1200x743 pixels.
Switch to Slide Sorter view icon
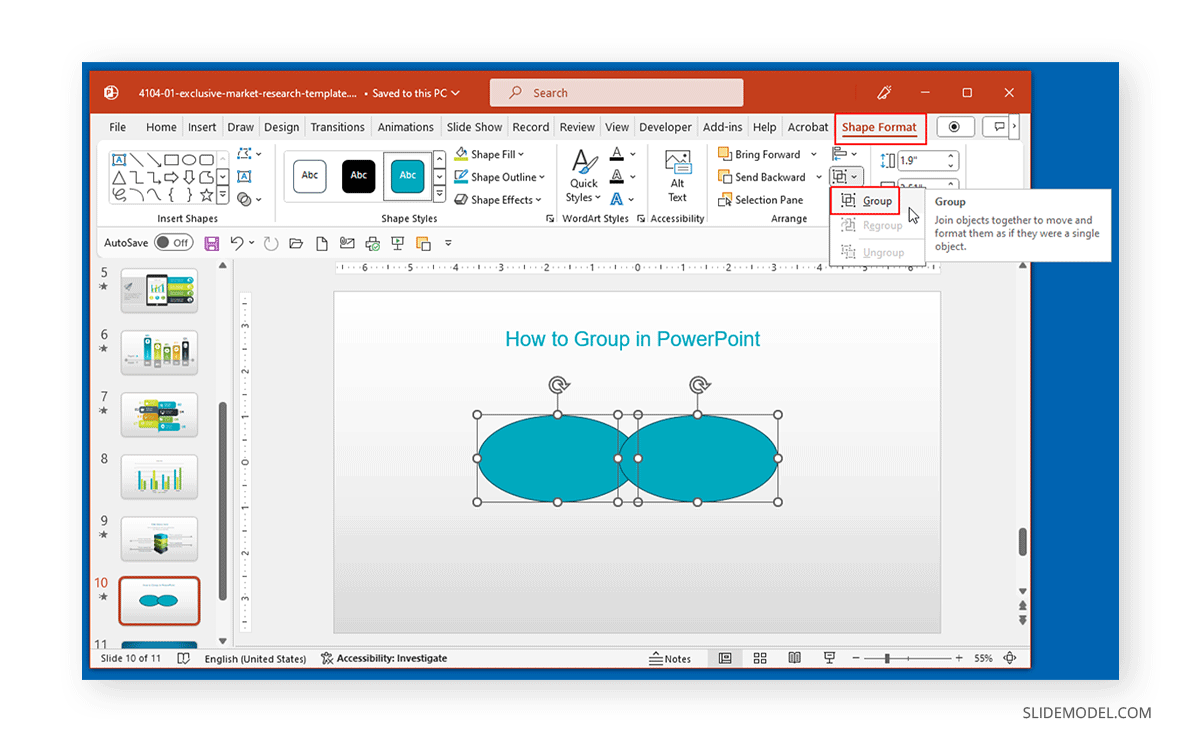point(760,658)
